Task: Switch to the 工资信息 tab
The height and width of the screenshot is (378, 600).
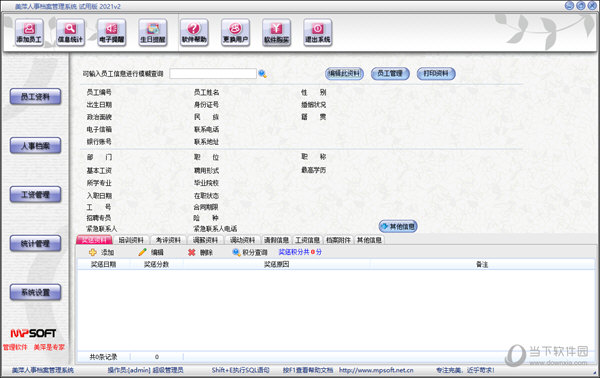Action: pyautogui.click(x=307, y=240)
